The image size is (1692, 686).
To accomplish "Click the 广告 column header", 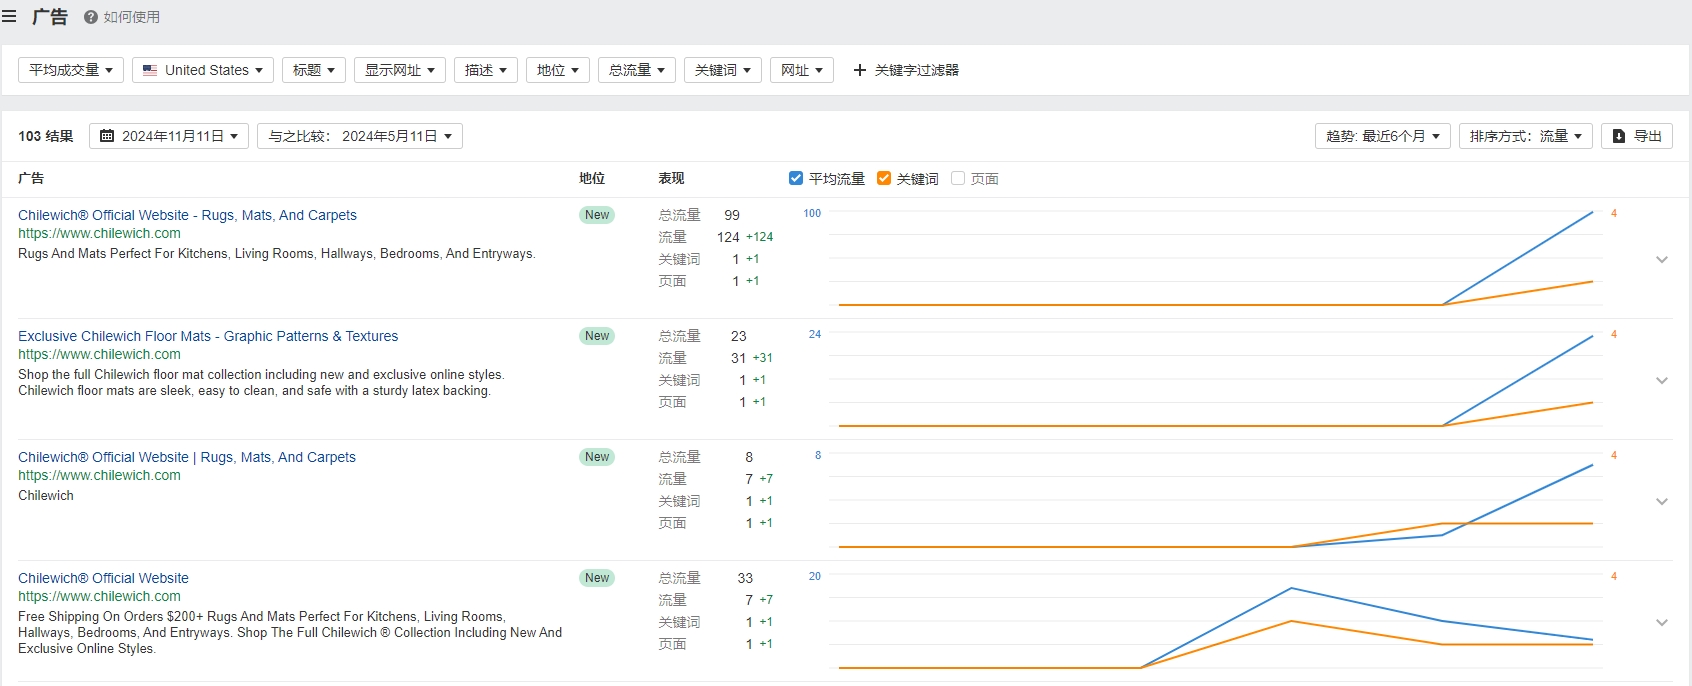I will 31,178.
